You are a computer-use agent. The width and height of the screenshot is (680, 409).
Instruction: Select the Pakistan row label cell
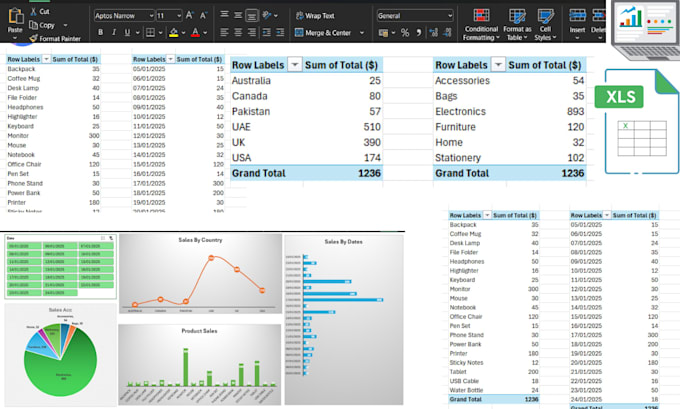(x=251, y=111)
